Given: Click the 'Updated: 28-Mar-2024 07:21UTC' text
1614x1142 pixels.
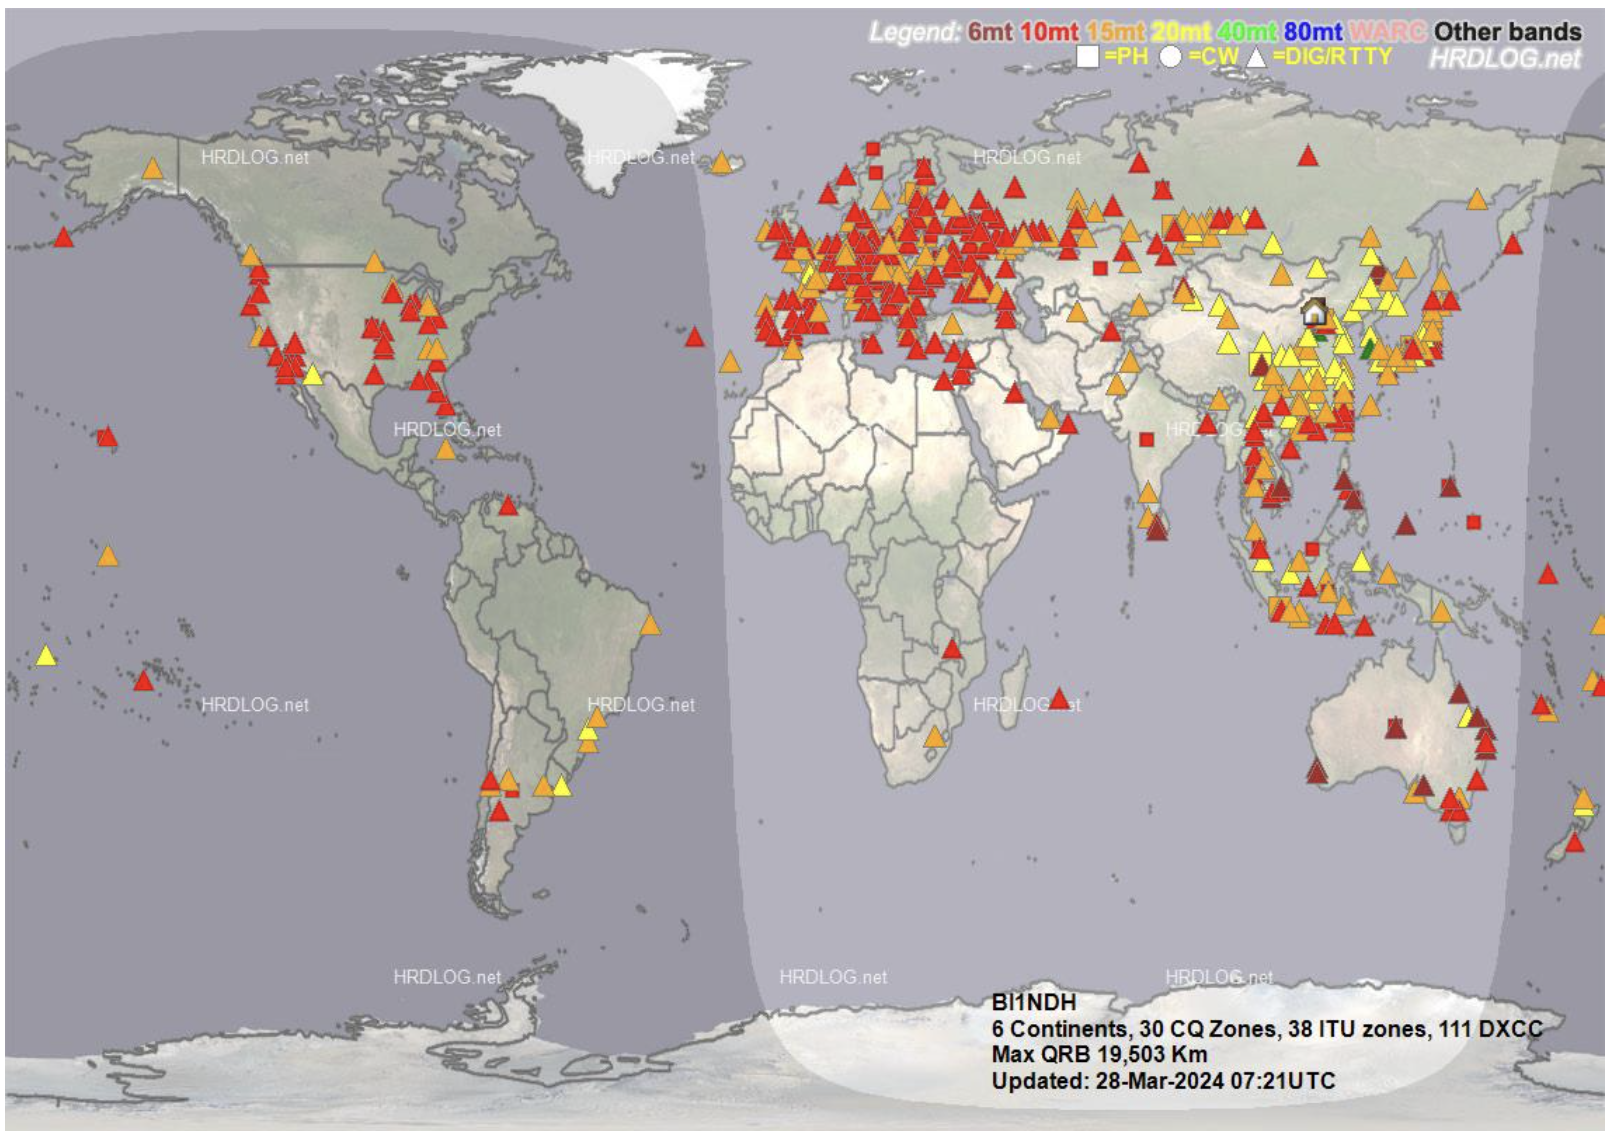Looking at the screenshot, I should 1163,1081.
